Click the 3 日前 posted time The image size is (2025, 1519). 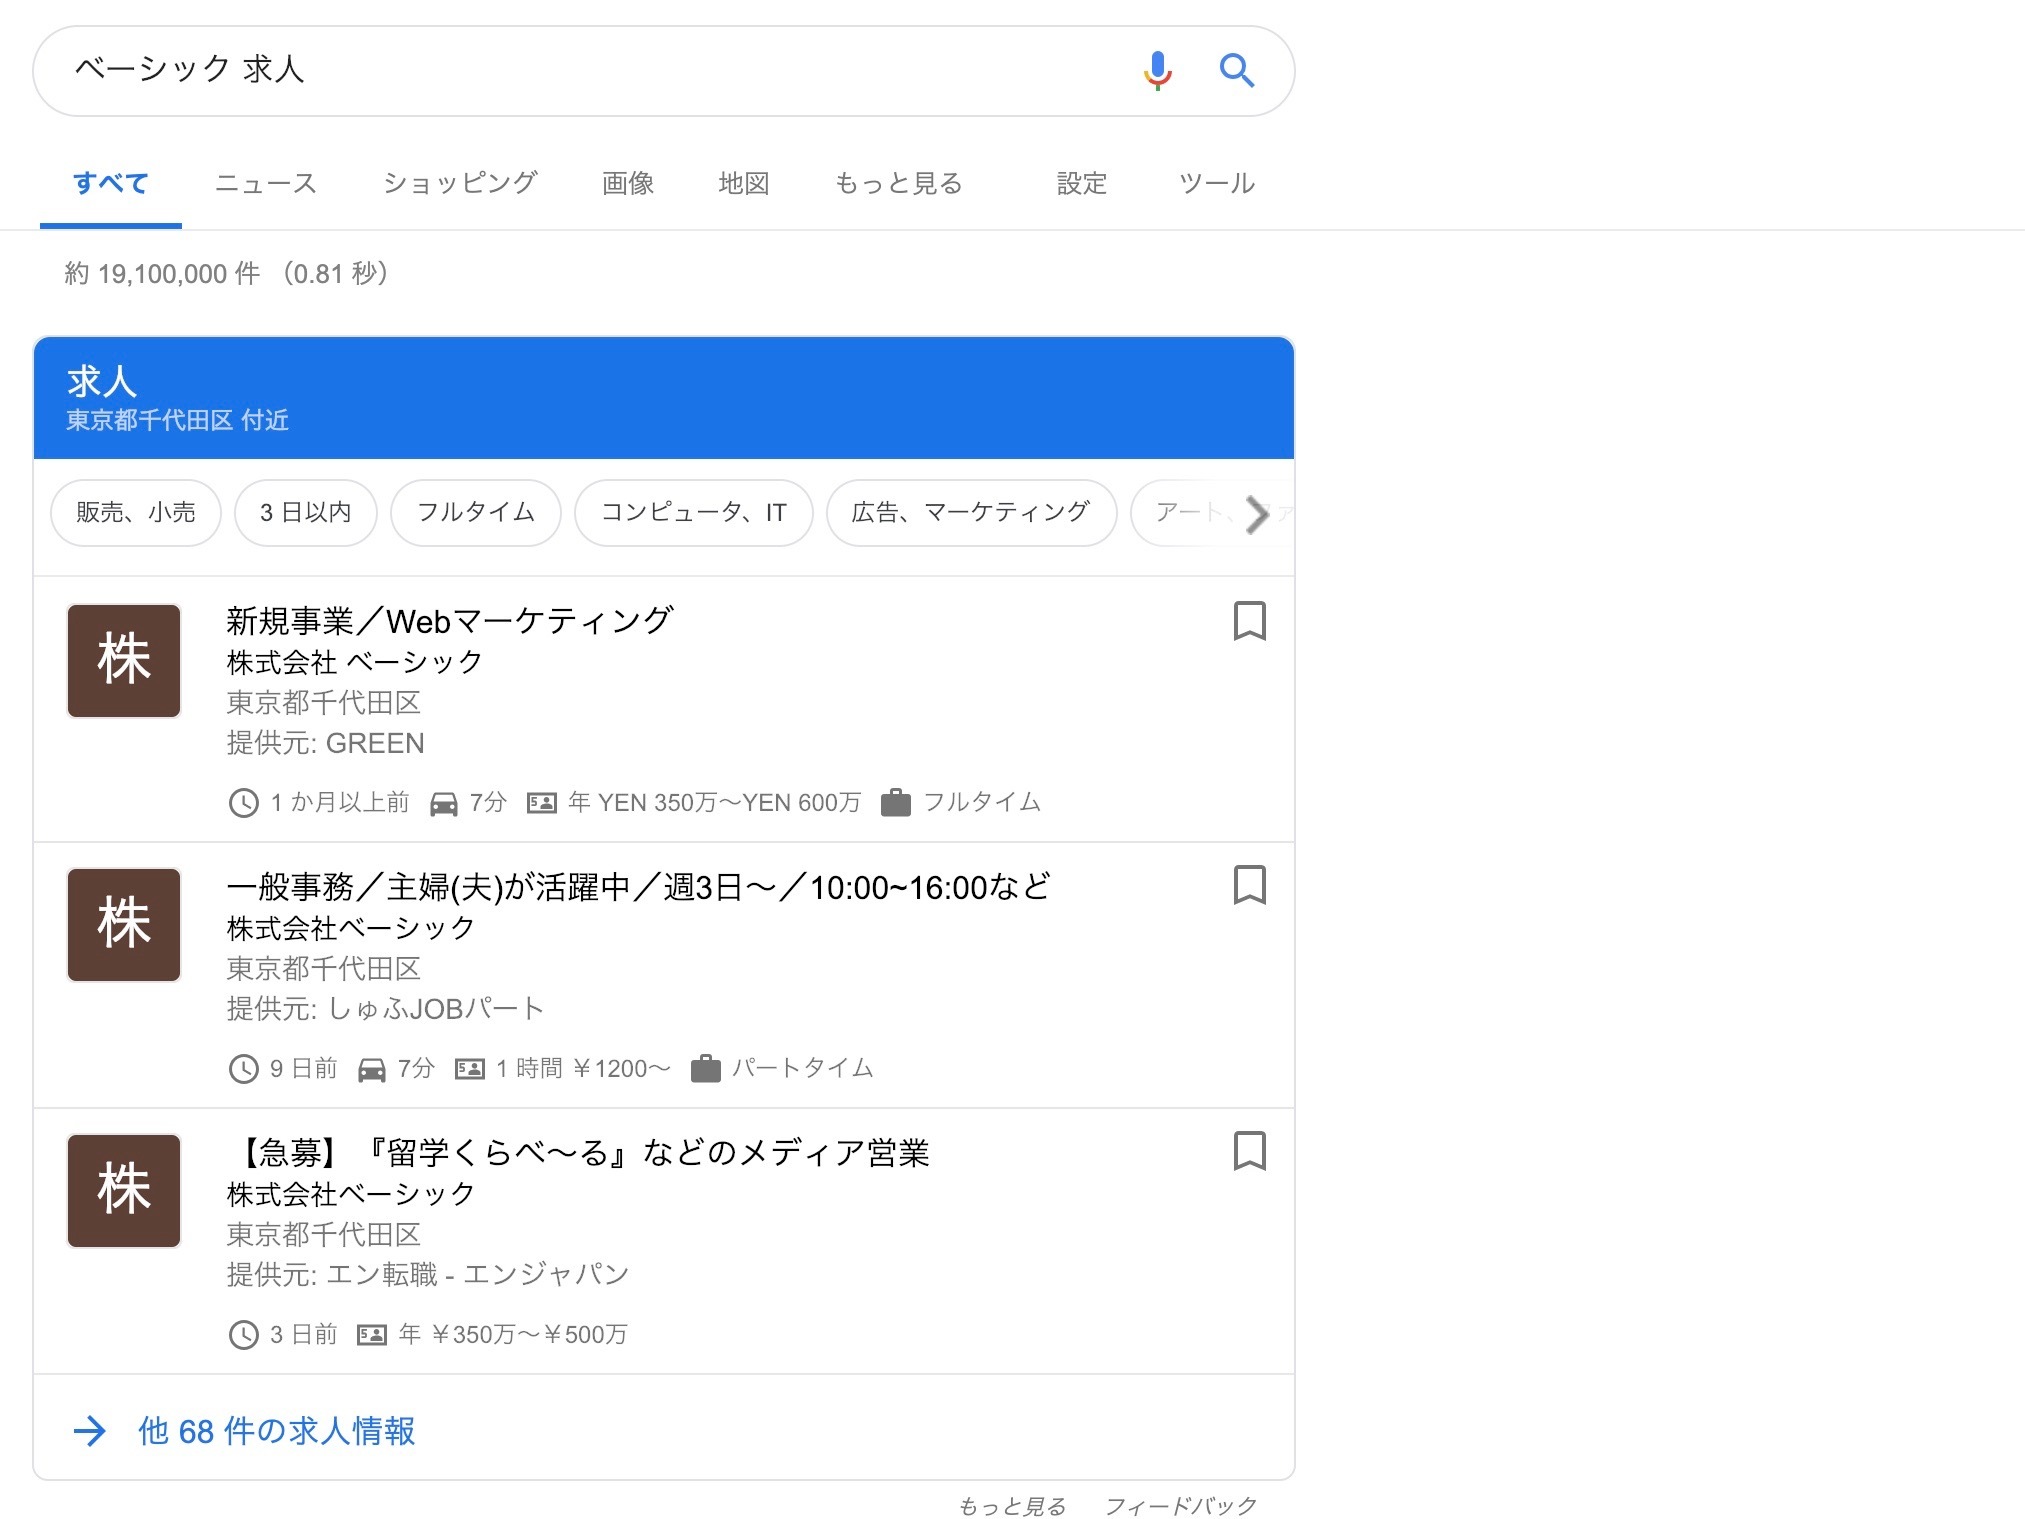tap(304, 1335)
